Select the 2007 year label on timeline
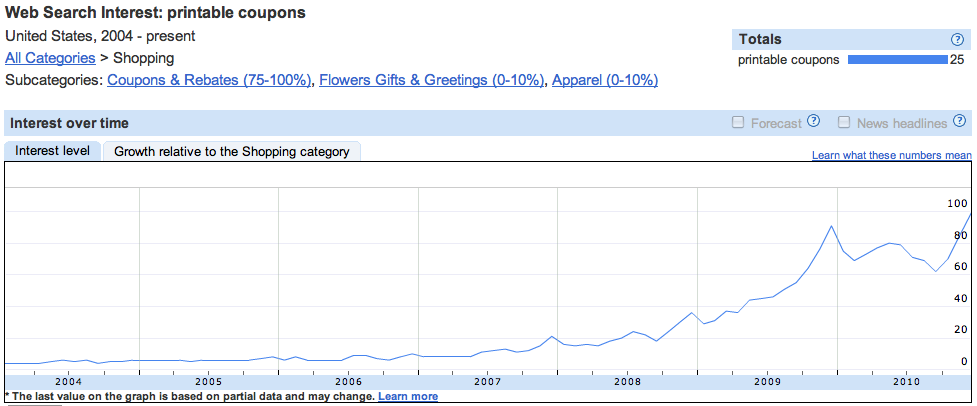The height and width of the screenshot is (406, 977). (x=488, y=380)
